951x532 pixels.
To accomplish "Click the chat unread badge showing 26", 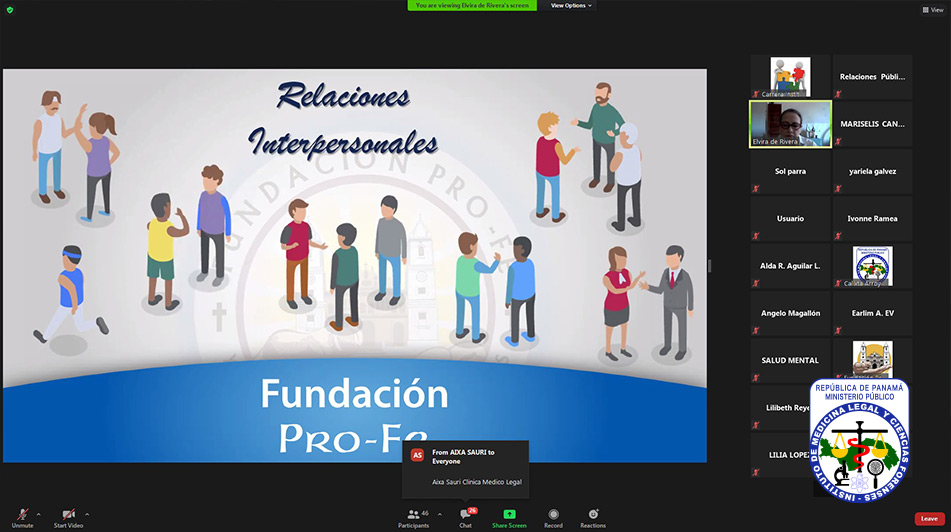I will pyautogui.click(x=472, y=511).
